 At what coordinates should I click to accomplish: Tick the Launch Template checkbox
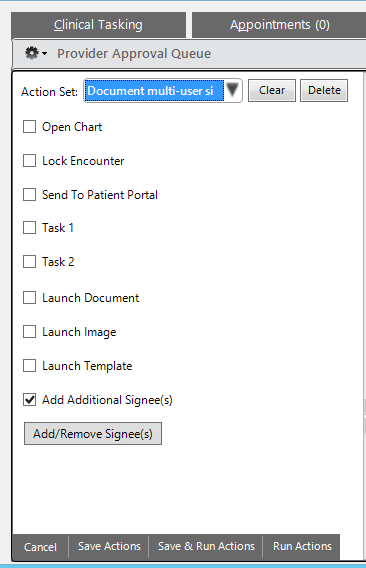point(29,366)
